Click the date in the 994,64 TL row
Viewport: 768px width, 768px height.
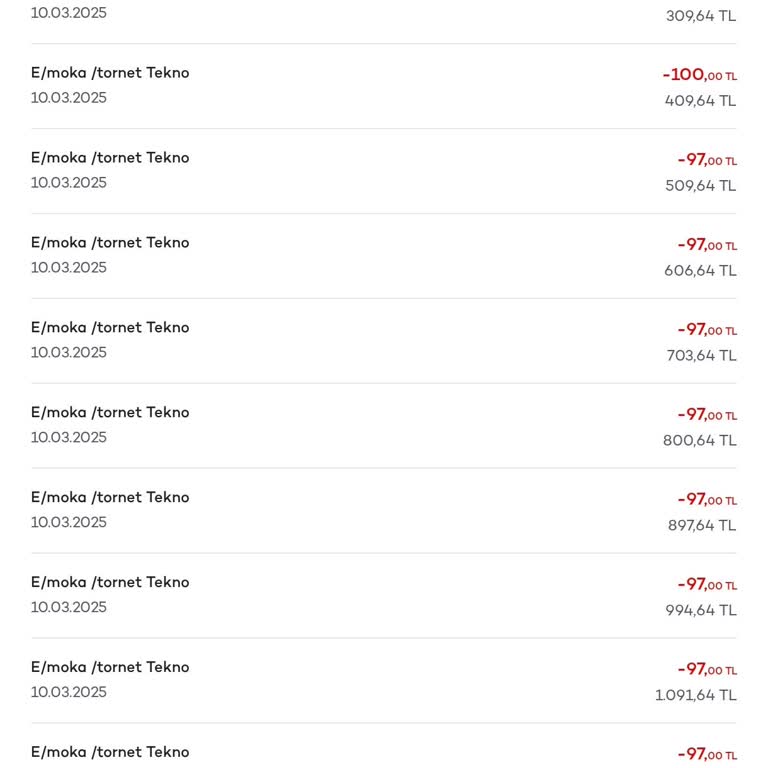click(69, 608)
